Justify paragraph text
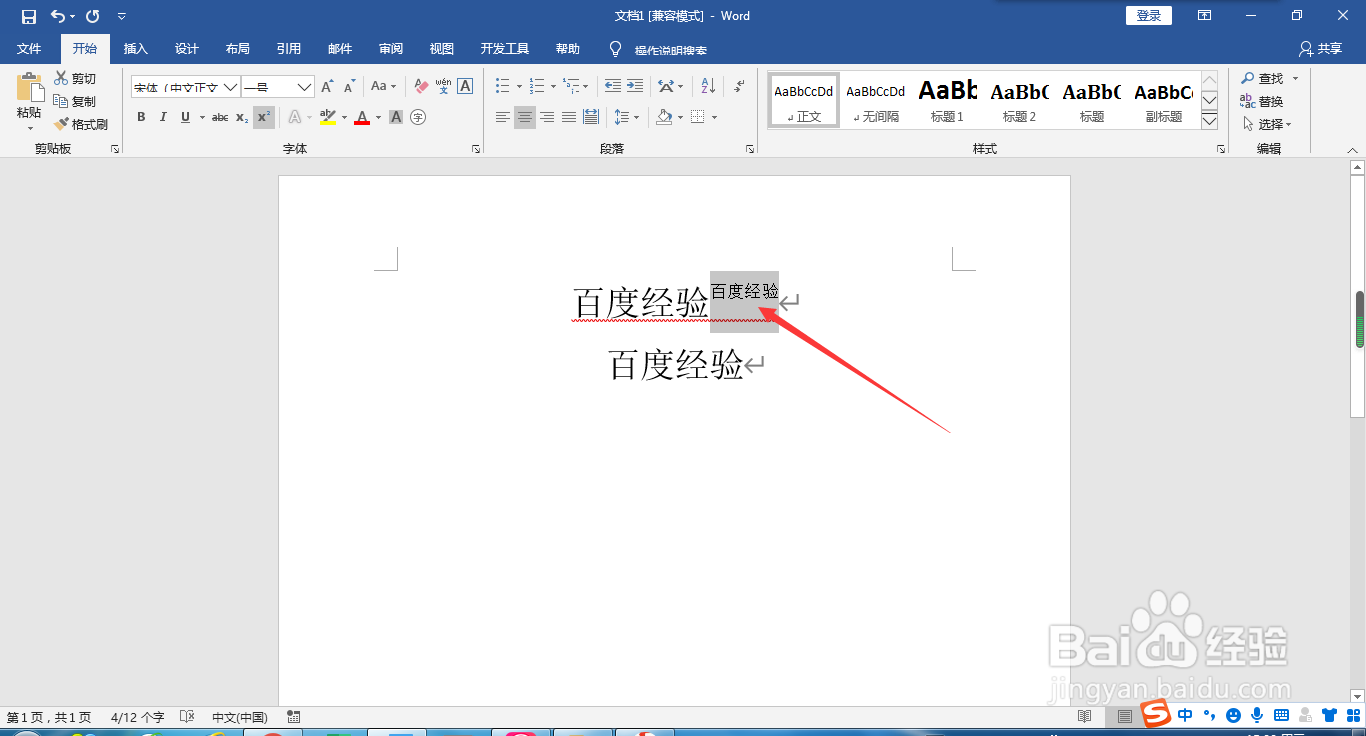The width and height of the screenshot is (1366, 736). click(569, 117)
